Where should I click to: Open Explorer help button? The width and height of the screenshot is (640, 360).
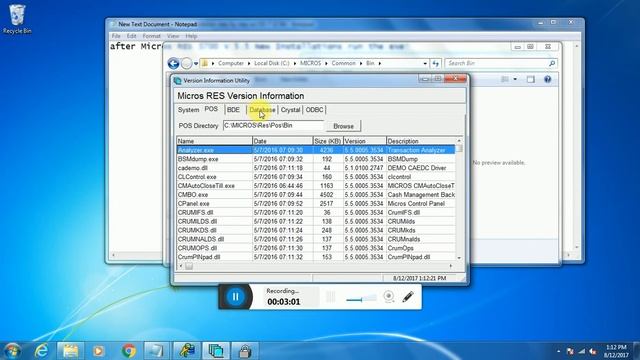click(547, 79)
